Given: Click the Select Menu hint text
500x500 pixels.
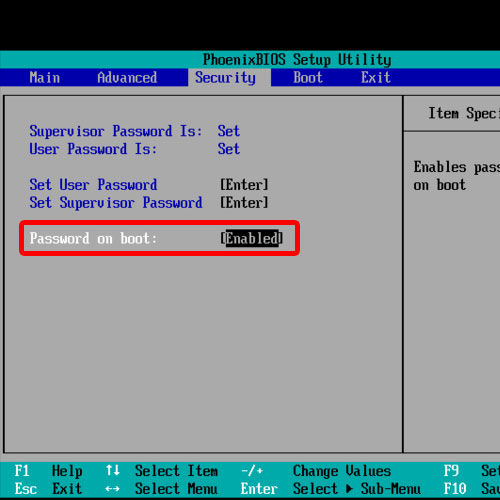Looking at the screenshot, I should click(x=176, y=489).
